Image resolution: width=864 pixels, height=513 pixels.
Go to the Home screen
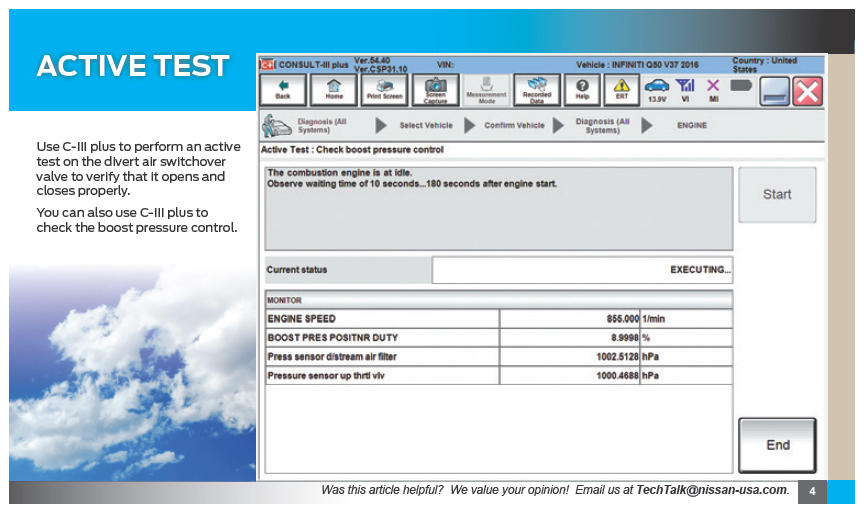point(334,90)
